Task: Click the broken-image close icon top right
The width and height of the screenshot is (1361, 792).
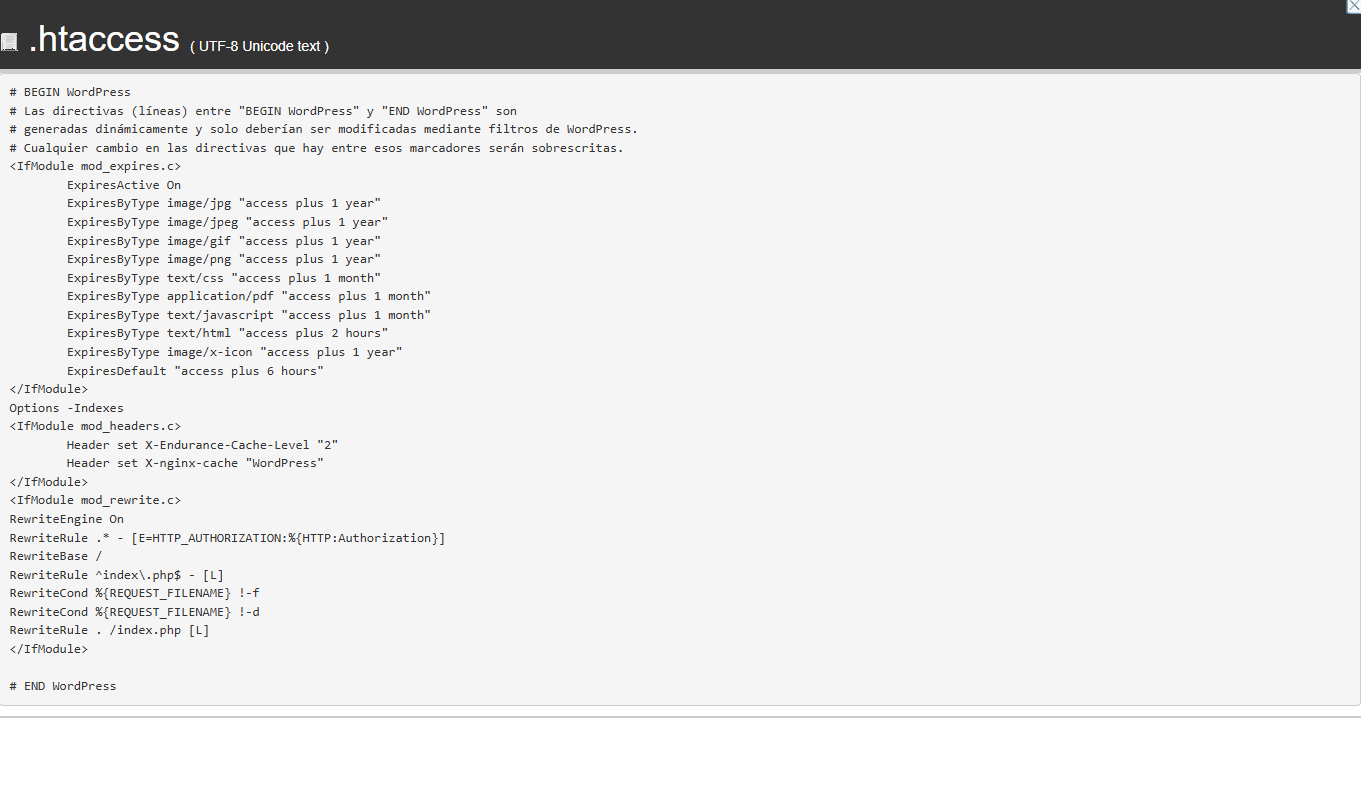Action: coord(1355,6)
